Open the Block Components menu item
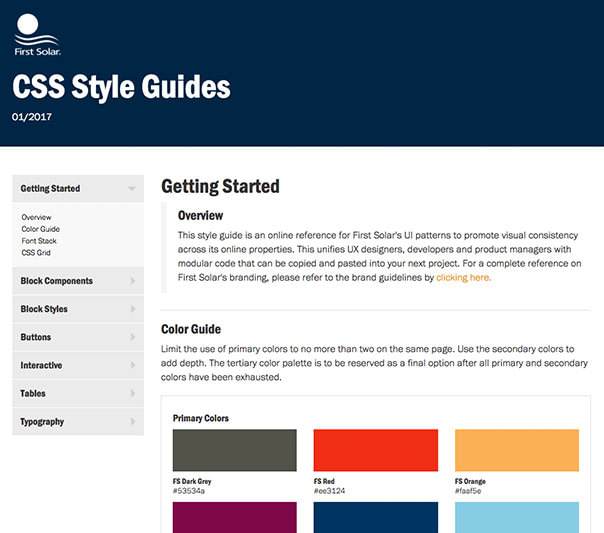 (x=78, y=281)
